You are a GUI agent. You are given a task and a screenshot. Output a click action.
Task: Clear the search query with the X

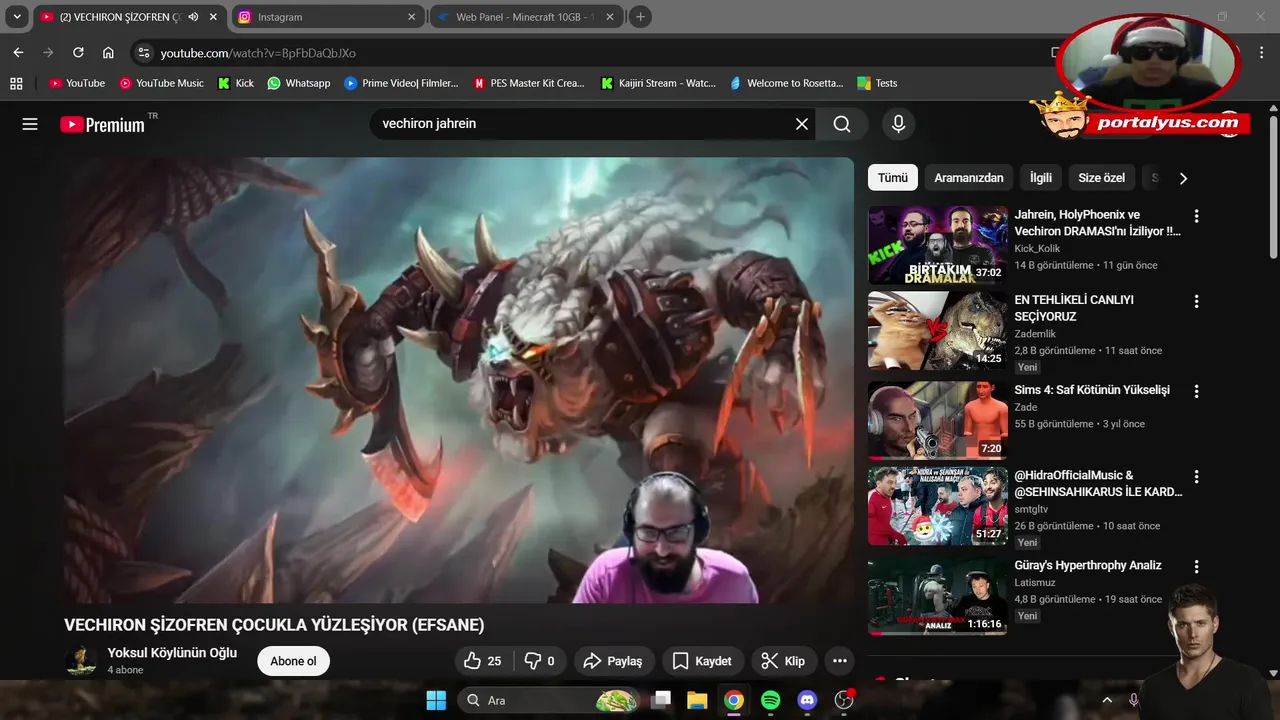802,124
